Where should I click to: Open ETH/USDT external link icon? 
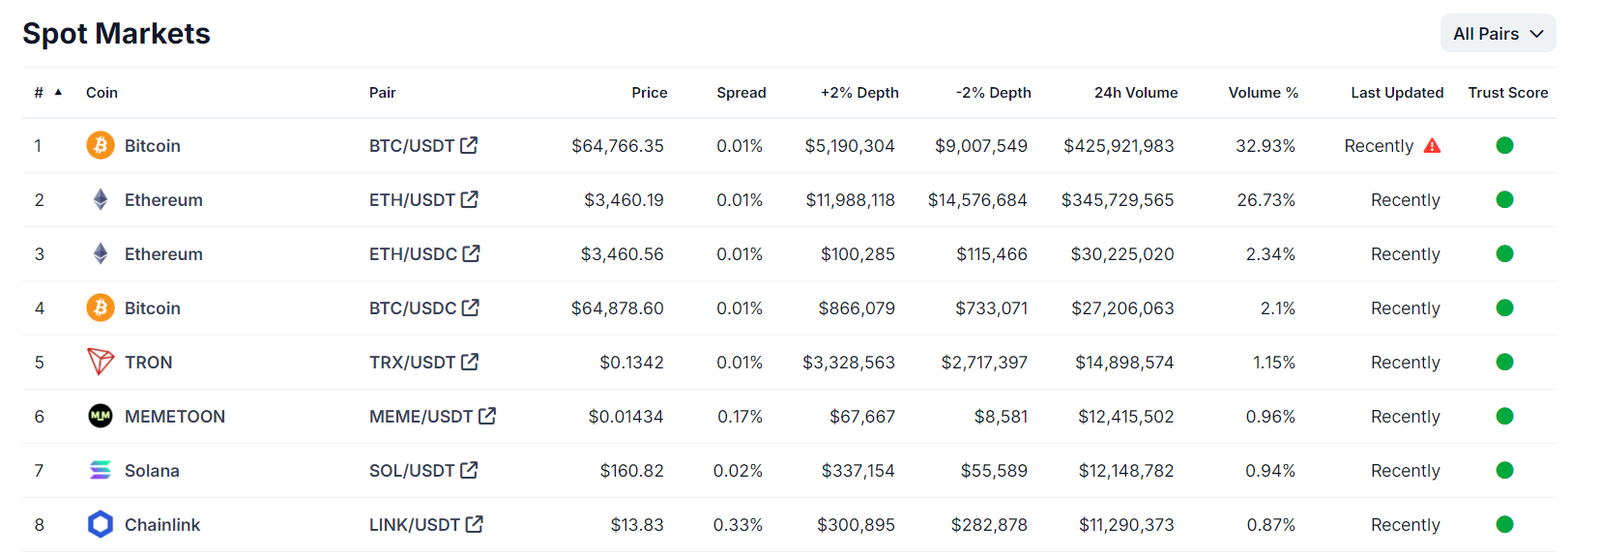[x=469, y=199]
